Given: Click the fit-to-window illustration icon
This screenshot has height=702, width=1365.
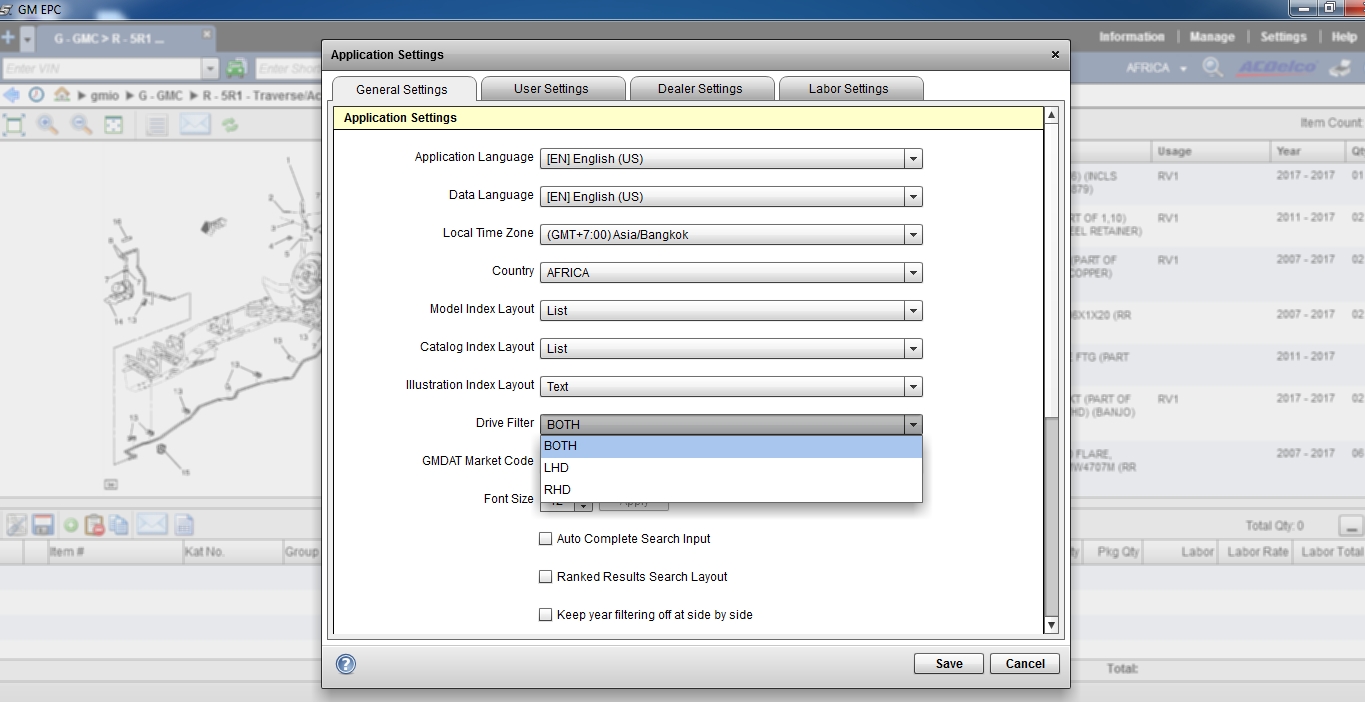Looking at the screenshot, I should (14, 124).
